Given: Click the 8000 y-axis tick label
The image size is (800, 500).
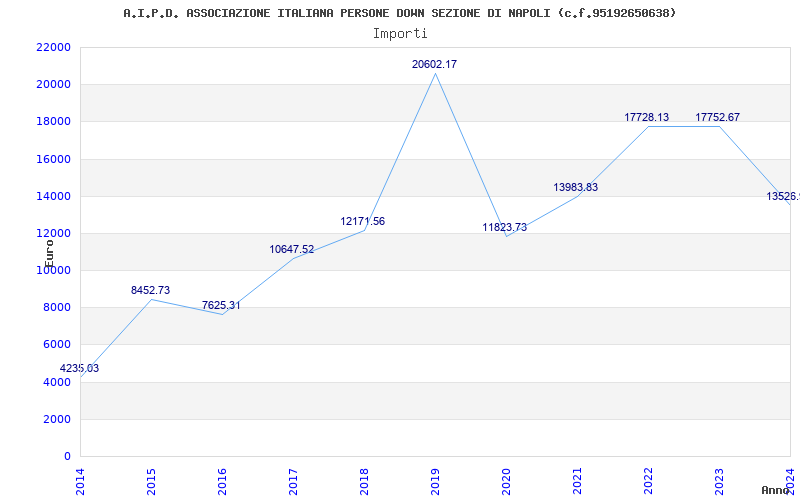Looking at the screenshot, I should [x=56, y=308].
